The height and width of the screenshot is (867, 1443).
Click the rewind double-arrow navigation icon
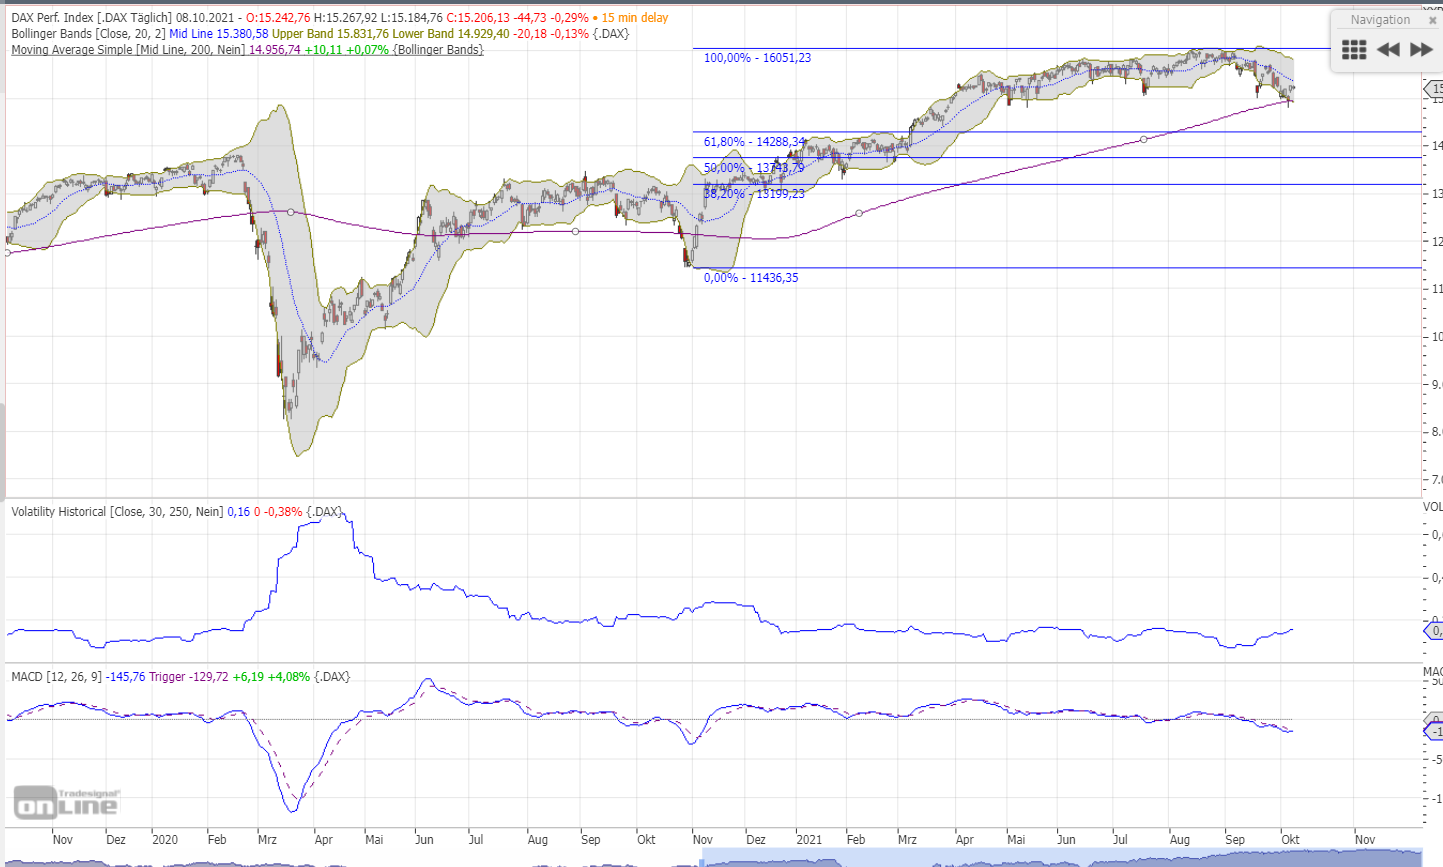(1388, 50)
